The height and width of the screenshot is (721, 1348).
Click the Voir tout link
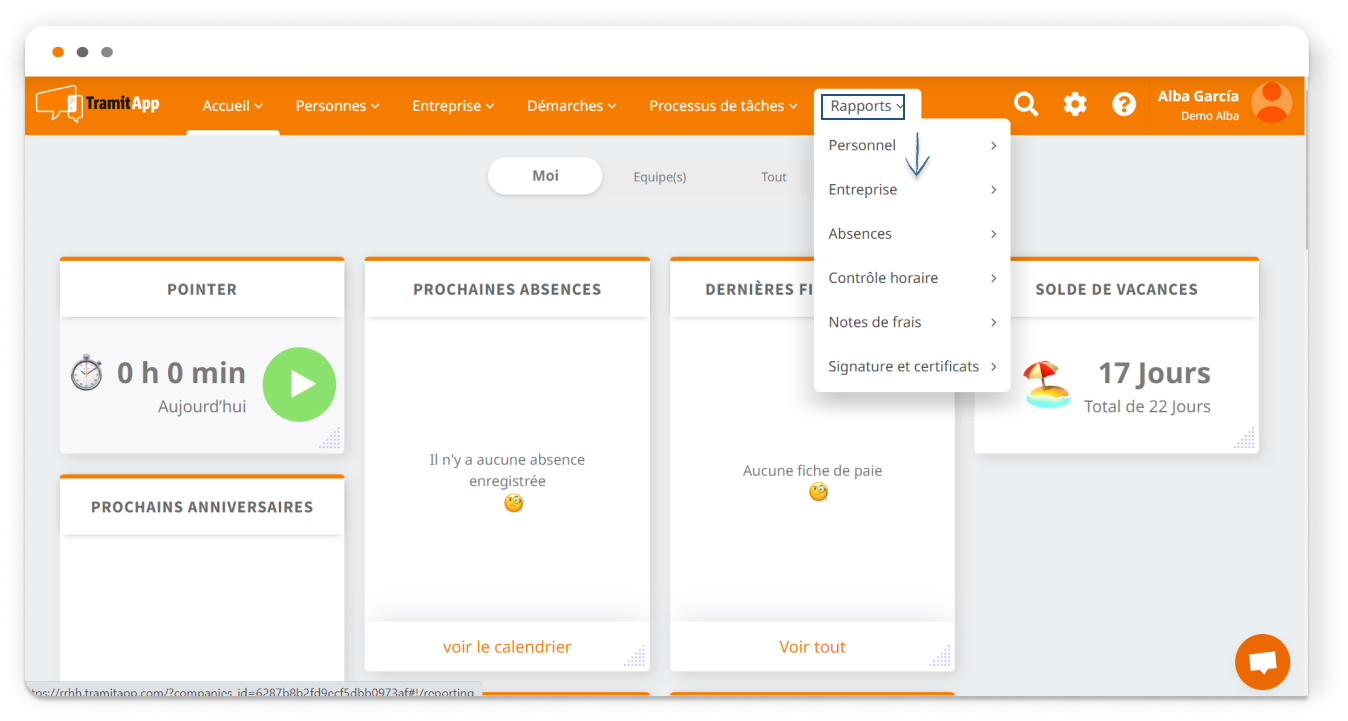[x=812, y=647]
